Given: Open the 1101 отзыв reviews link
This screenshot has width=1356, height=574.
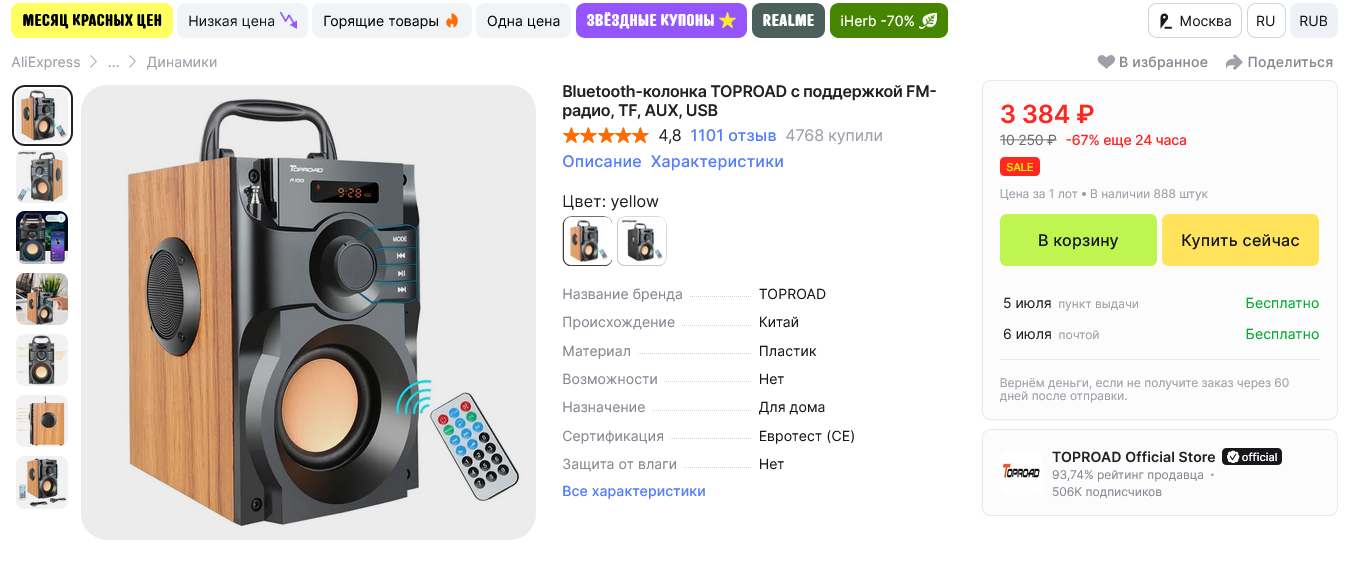Looking at the screenshot, I should 733,135.
